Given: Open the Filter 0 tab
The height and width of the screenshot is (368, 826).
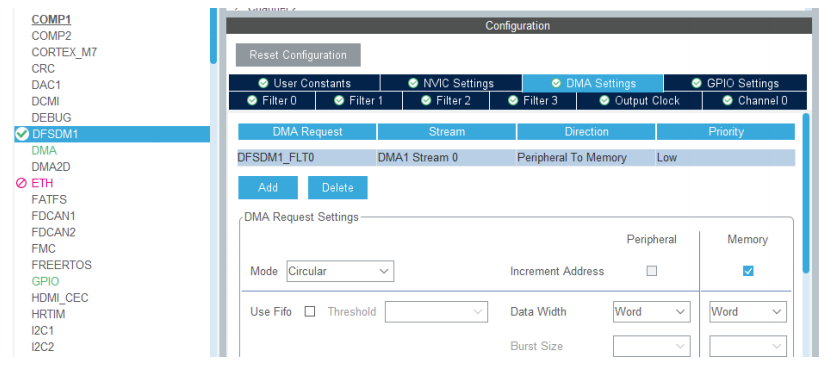Looking at the screenshot, I should [272, 101].
